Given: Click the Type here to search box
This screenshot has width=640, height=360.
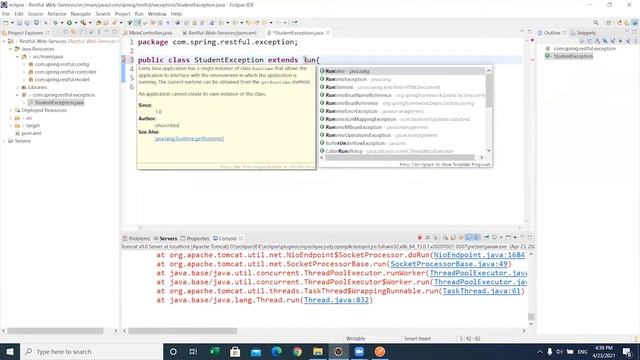Looking at the screenshot, I should 91,351.
